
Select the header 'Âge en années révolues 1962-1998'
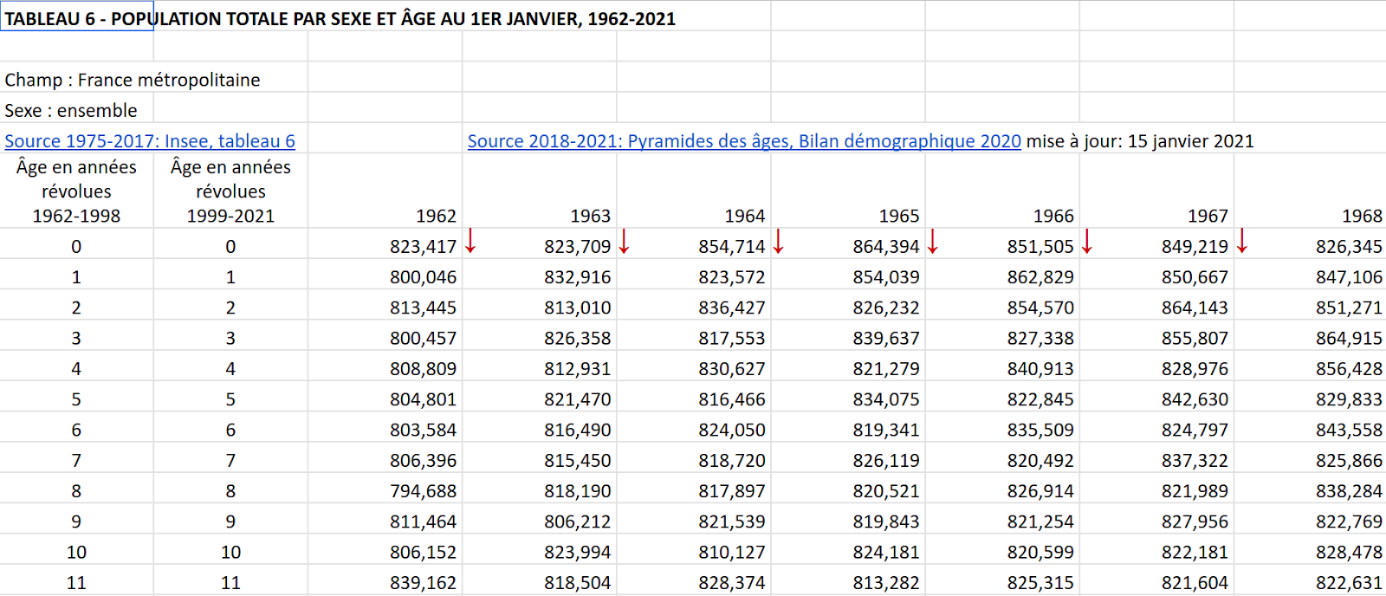[x=77, y=191]
